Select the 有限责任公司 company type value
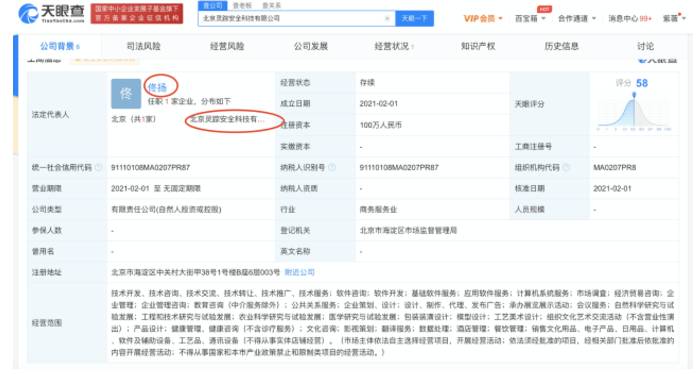The width and height of the screenshot is (697, 374). (166, 209)
